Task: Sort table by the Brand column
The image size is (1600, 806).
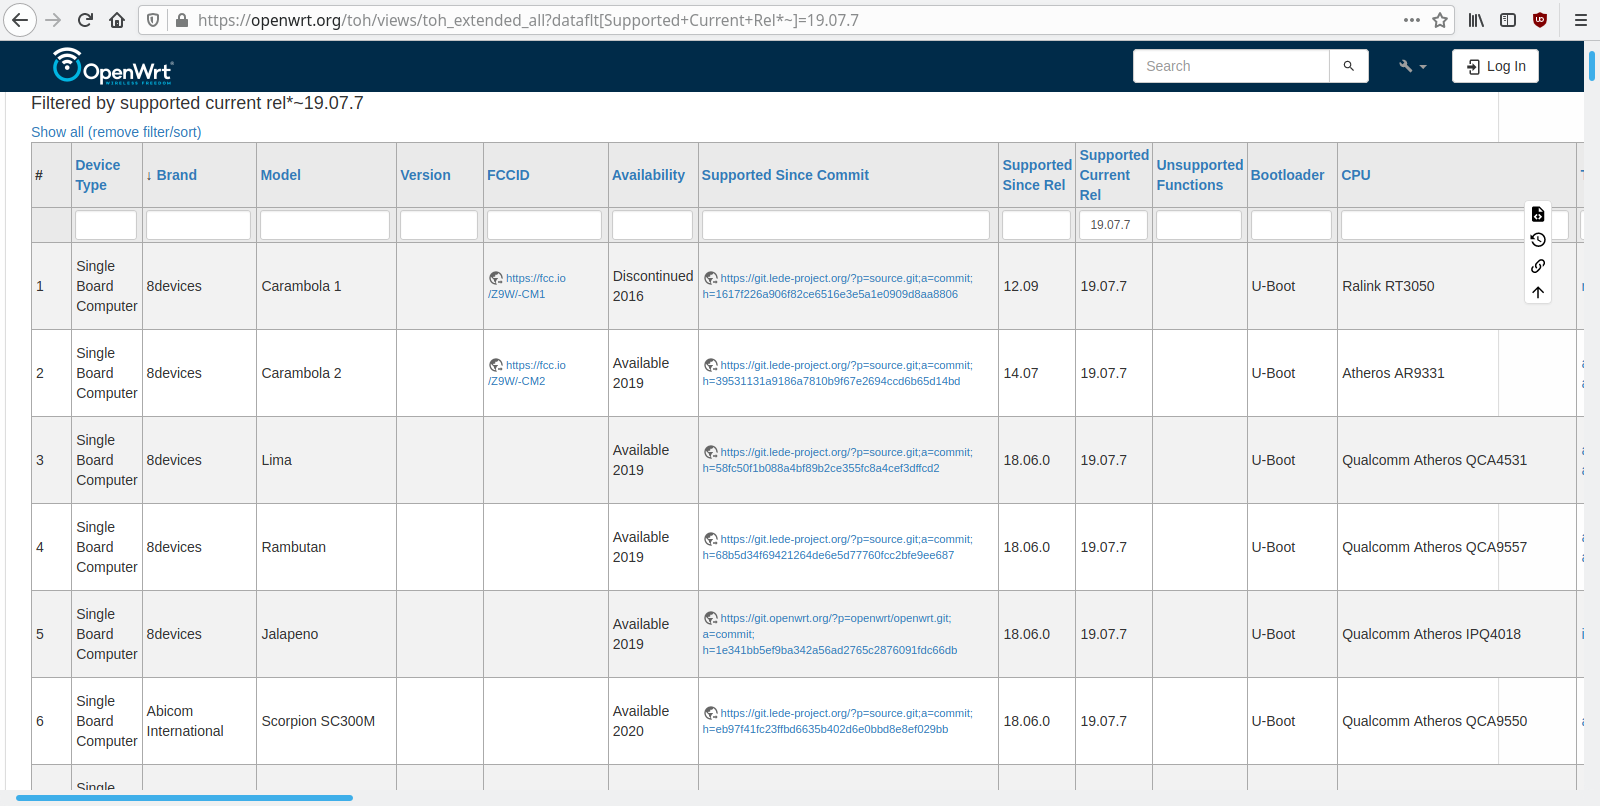Action: coord(176,175)
